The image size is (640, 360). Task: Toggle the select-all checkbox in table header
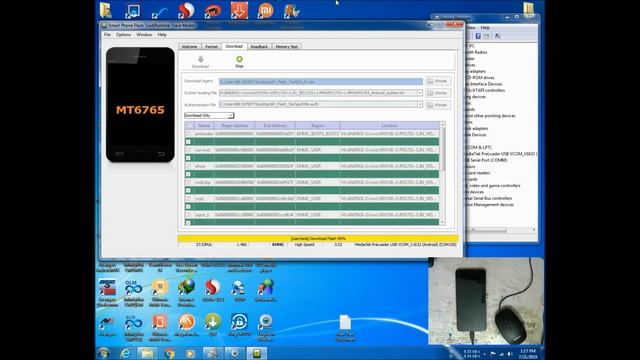(x=189, y=126)
